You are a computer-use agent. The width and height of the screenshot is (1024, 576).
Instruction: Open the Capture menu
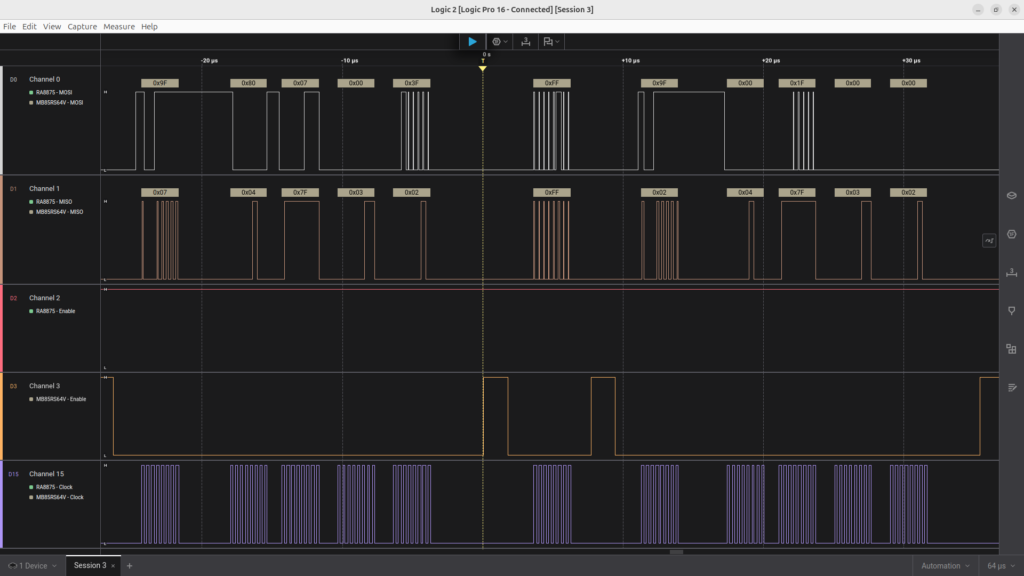[82, 27]
